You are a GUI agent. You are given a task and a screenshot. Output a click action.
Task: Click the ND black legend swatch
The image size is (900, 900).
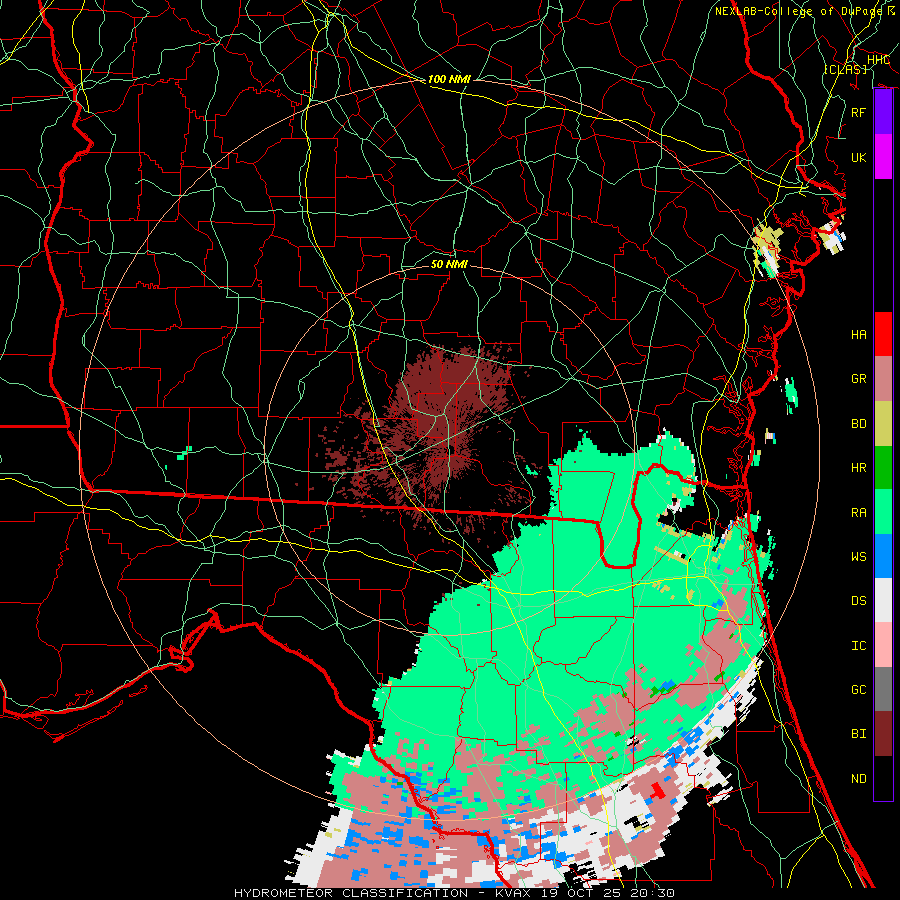click(883, 778)
